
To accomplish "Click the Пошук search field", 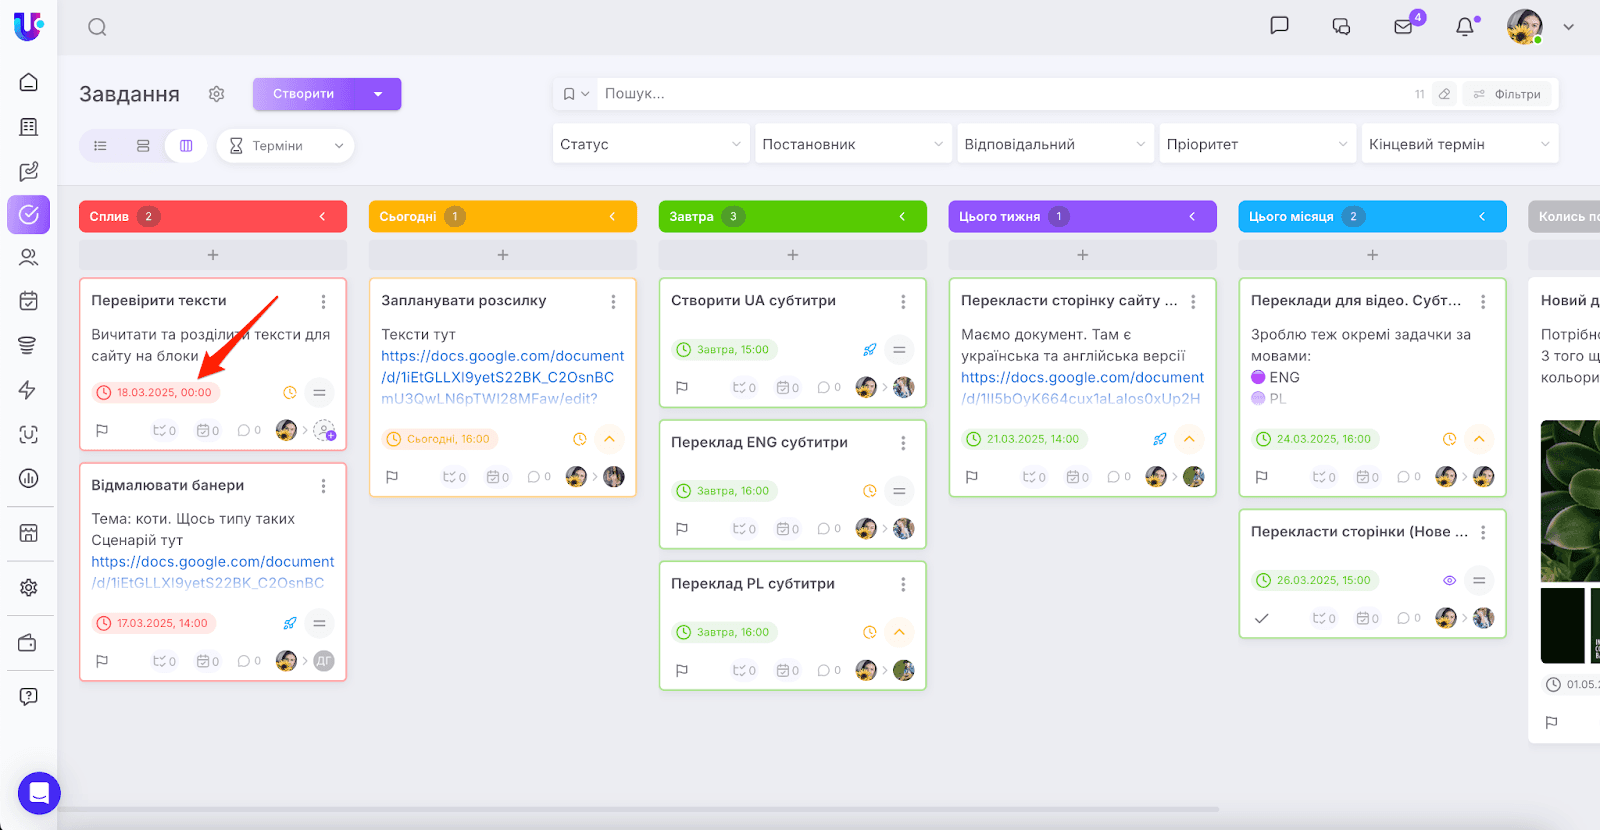I will point(1000,94).
